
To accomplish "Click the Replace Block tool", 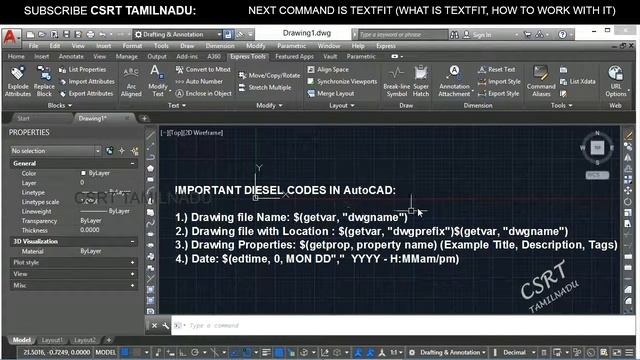I will tap(44, 81).
